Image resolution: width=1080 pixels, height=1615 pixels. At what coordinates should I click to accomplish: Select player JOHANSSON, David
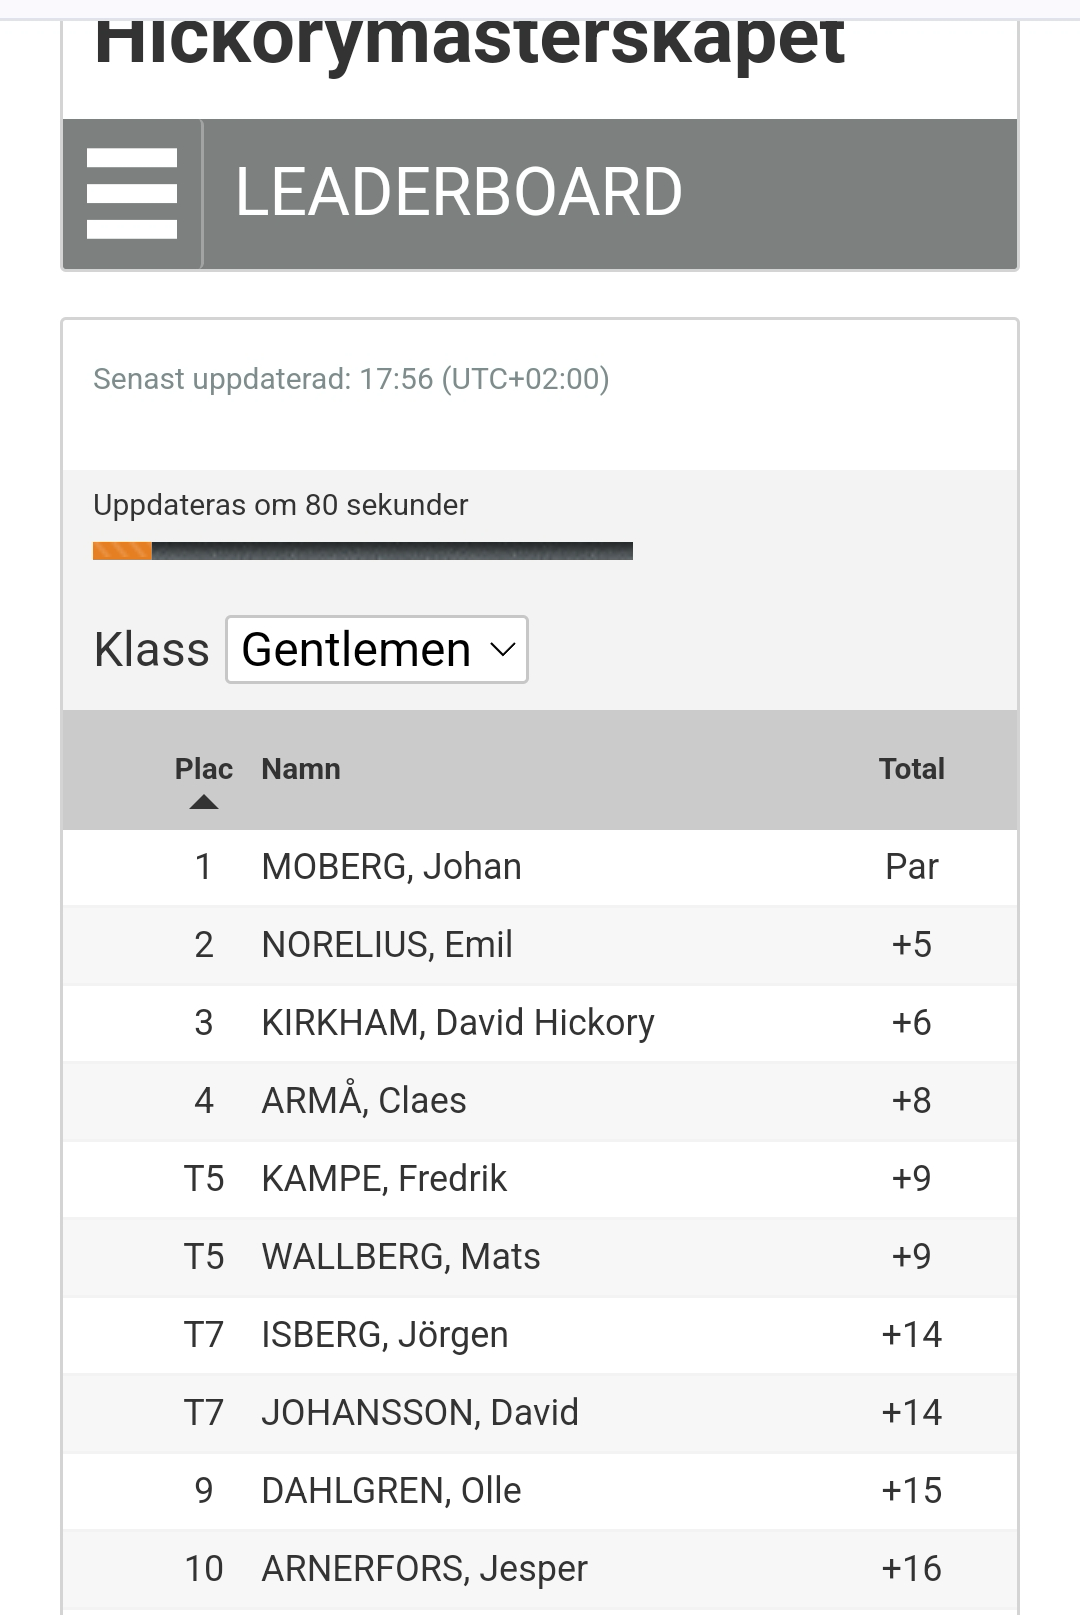(x=540, y=1413)
